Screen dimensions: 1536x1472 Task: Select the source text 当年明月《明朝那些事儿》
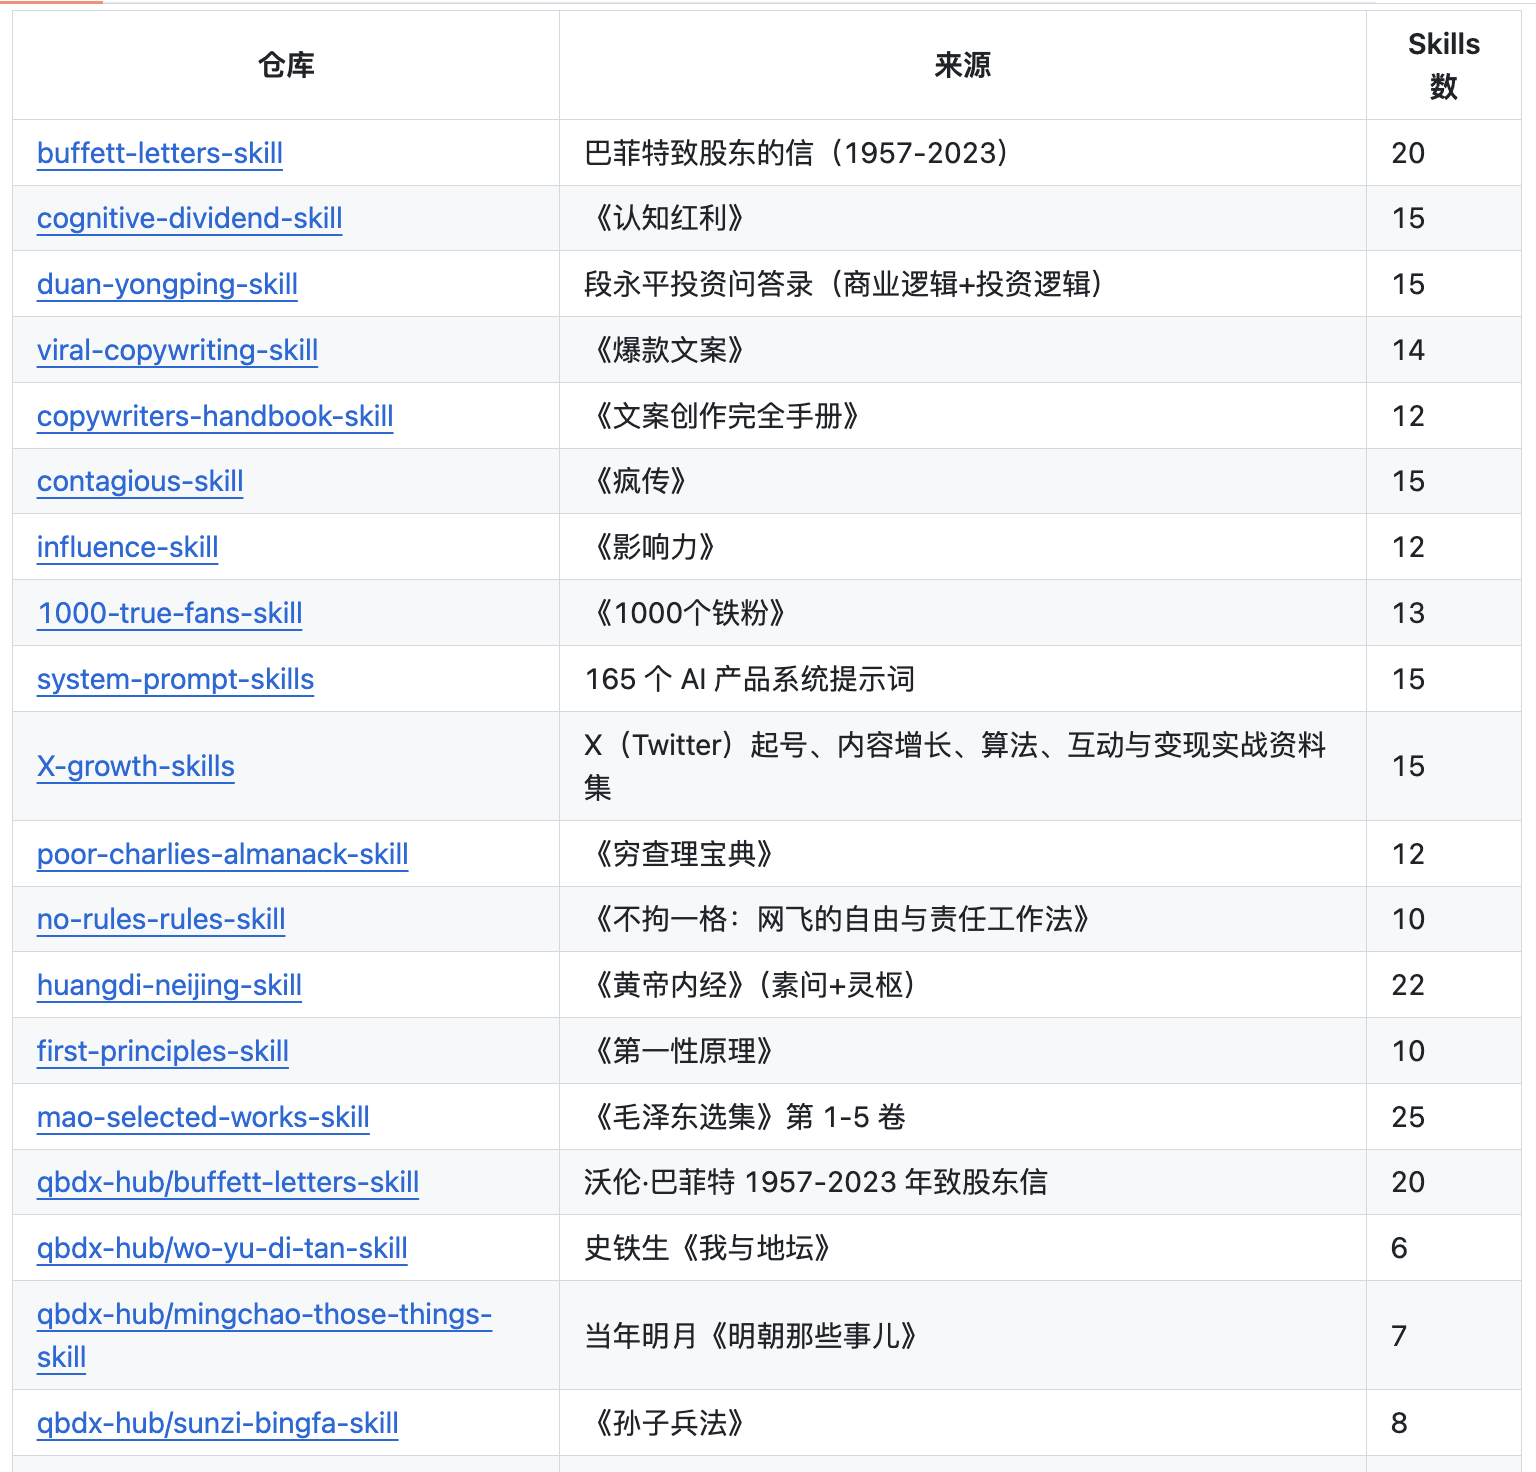tap(751, 1336)
